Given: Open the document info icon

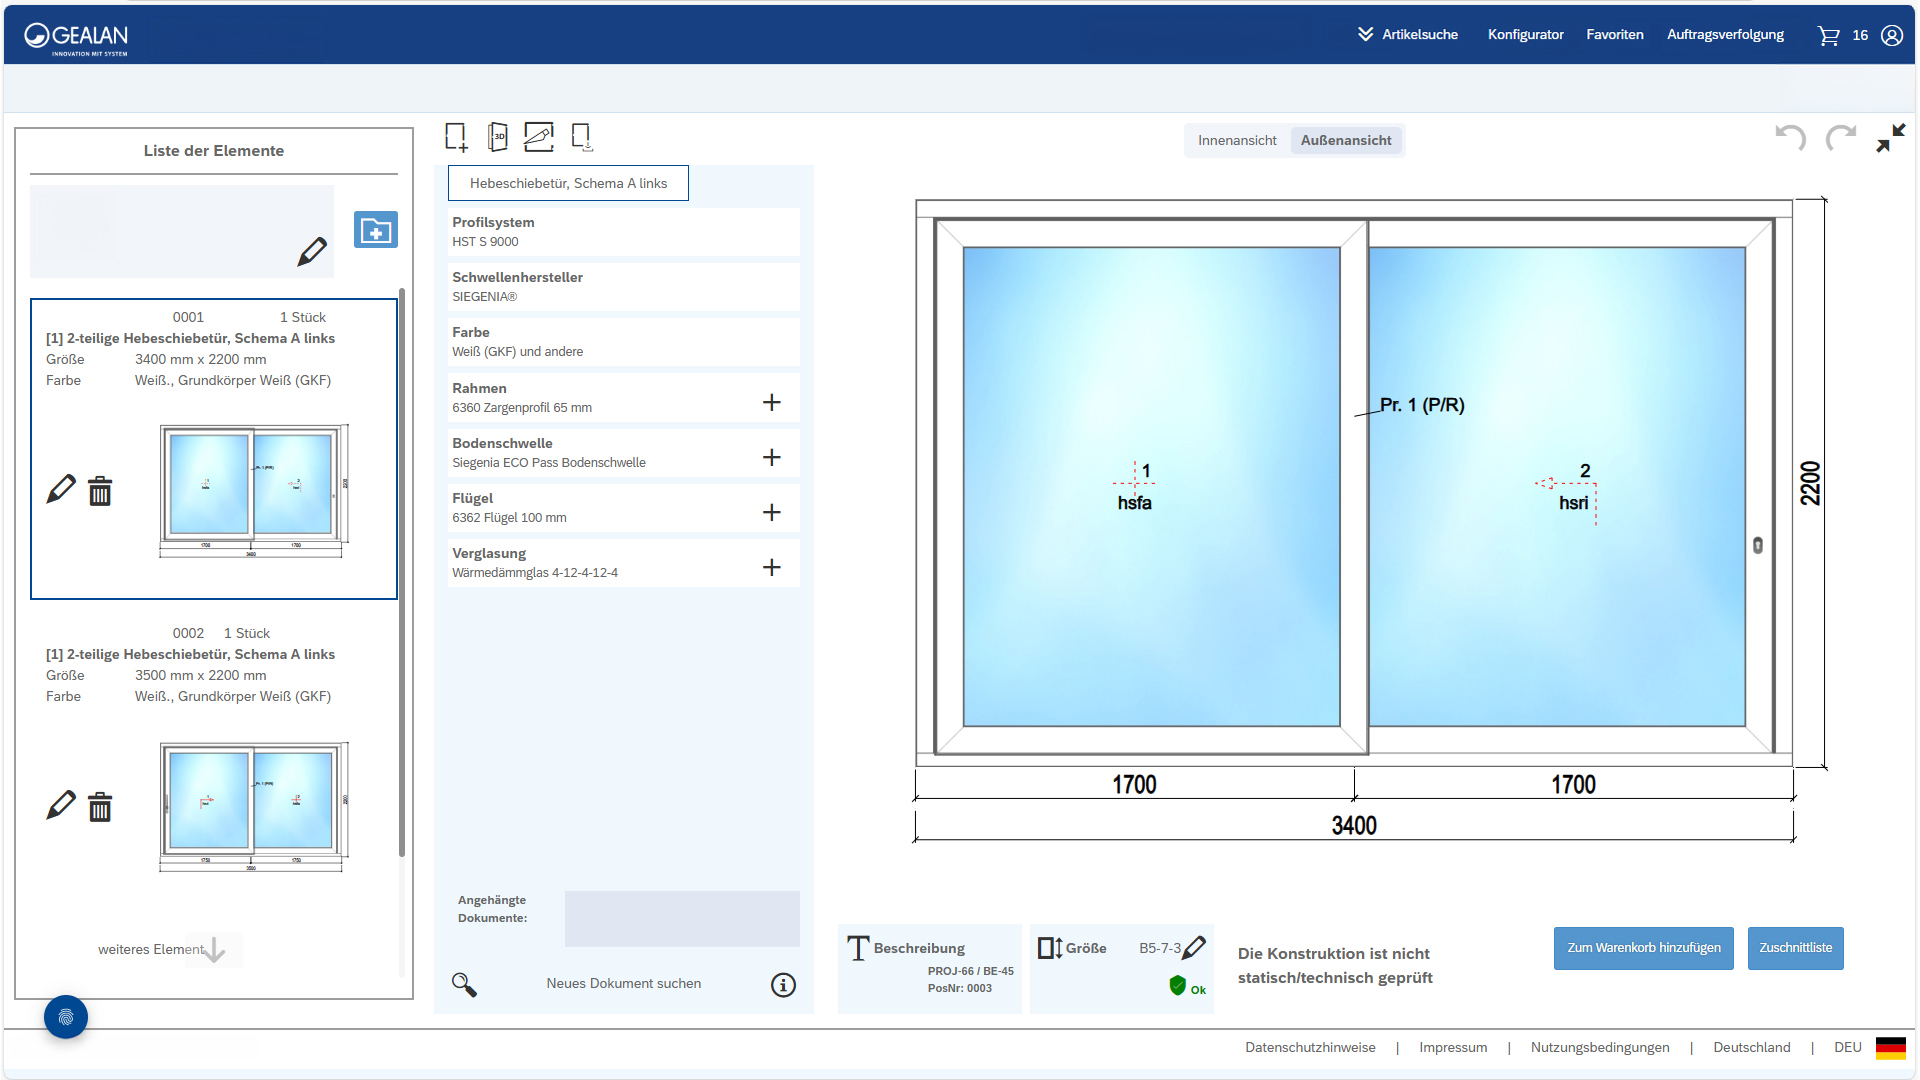Looking at the screenshot, I should click(x=784, y=985).
